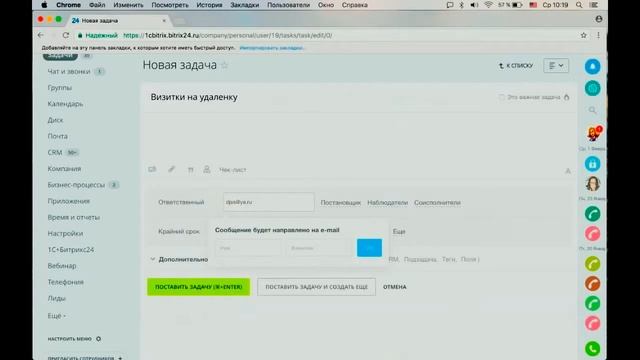The height and width of the screenshot is (360, 640).
Task: Click the import bookmarks link in bookmarks bar
Action: 272,48
